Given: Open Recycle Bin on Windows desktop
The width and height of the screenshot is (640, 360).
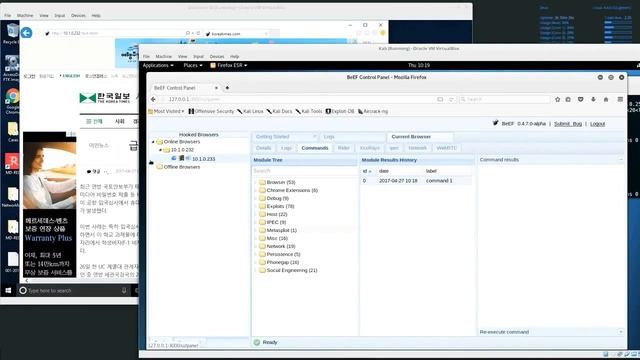Looking at the screenshot, I should [x=11, y=33].
